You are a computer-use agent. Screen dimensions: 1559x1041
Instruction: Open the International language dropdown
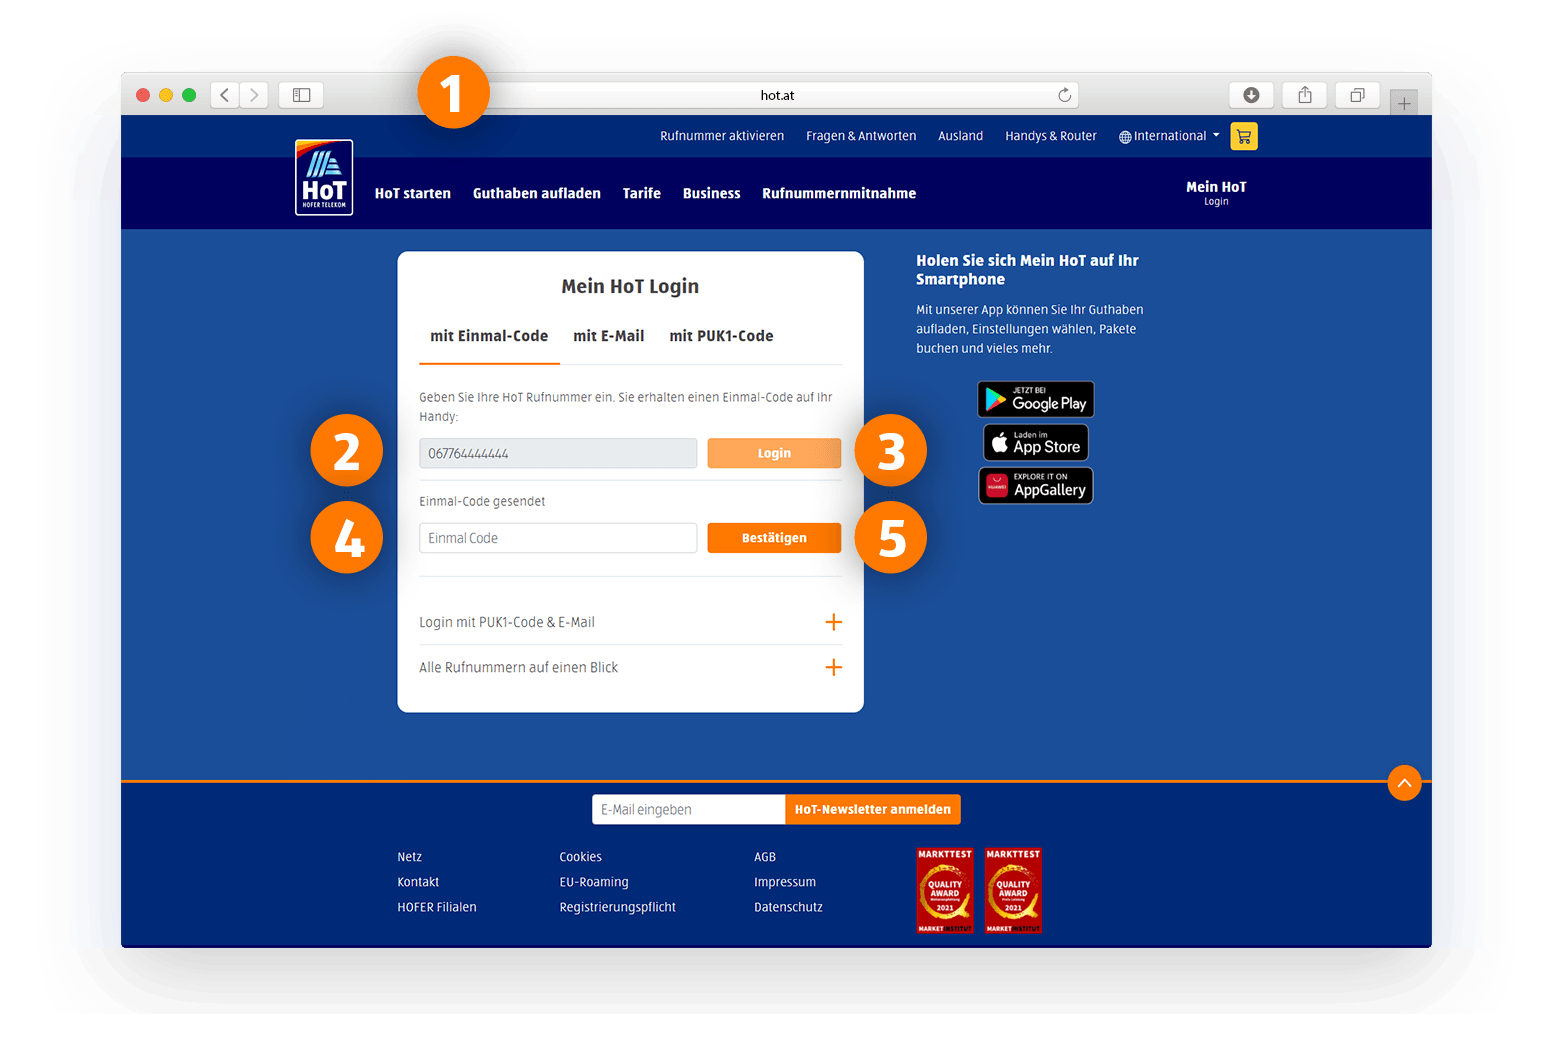(1169, 136)
